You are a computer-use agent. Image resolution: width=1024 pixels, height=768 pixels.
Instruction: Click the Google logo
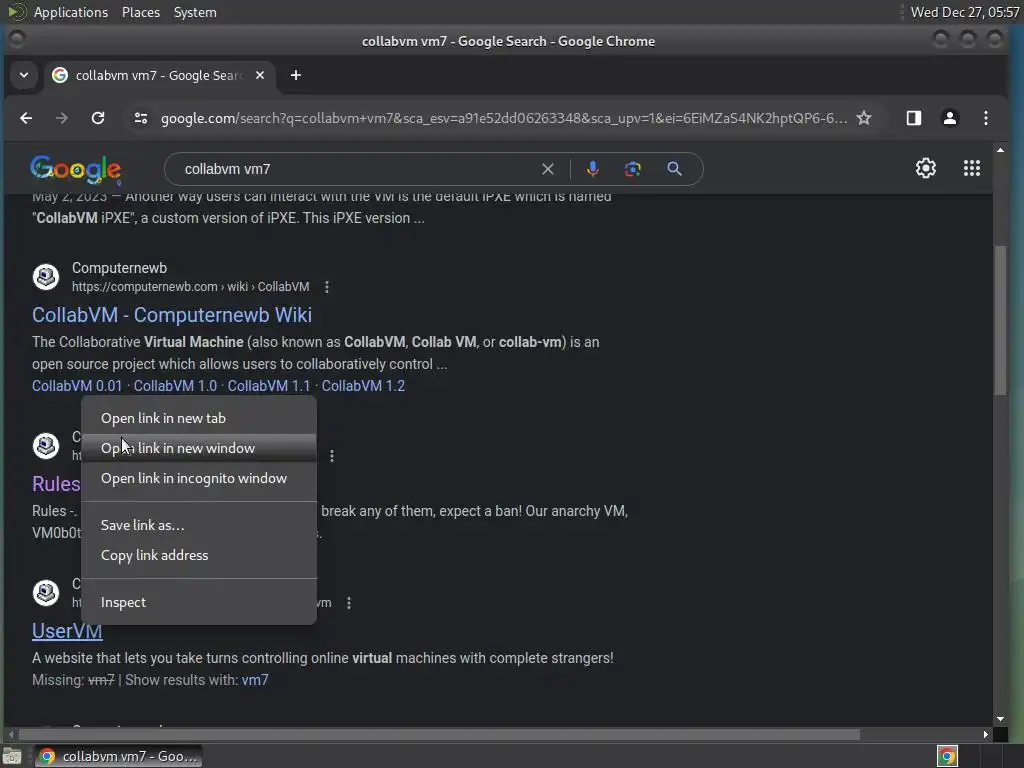[x=76, y=168]
